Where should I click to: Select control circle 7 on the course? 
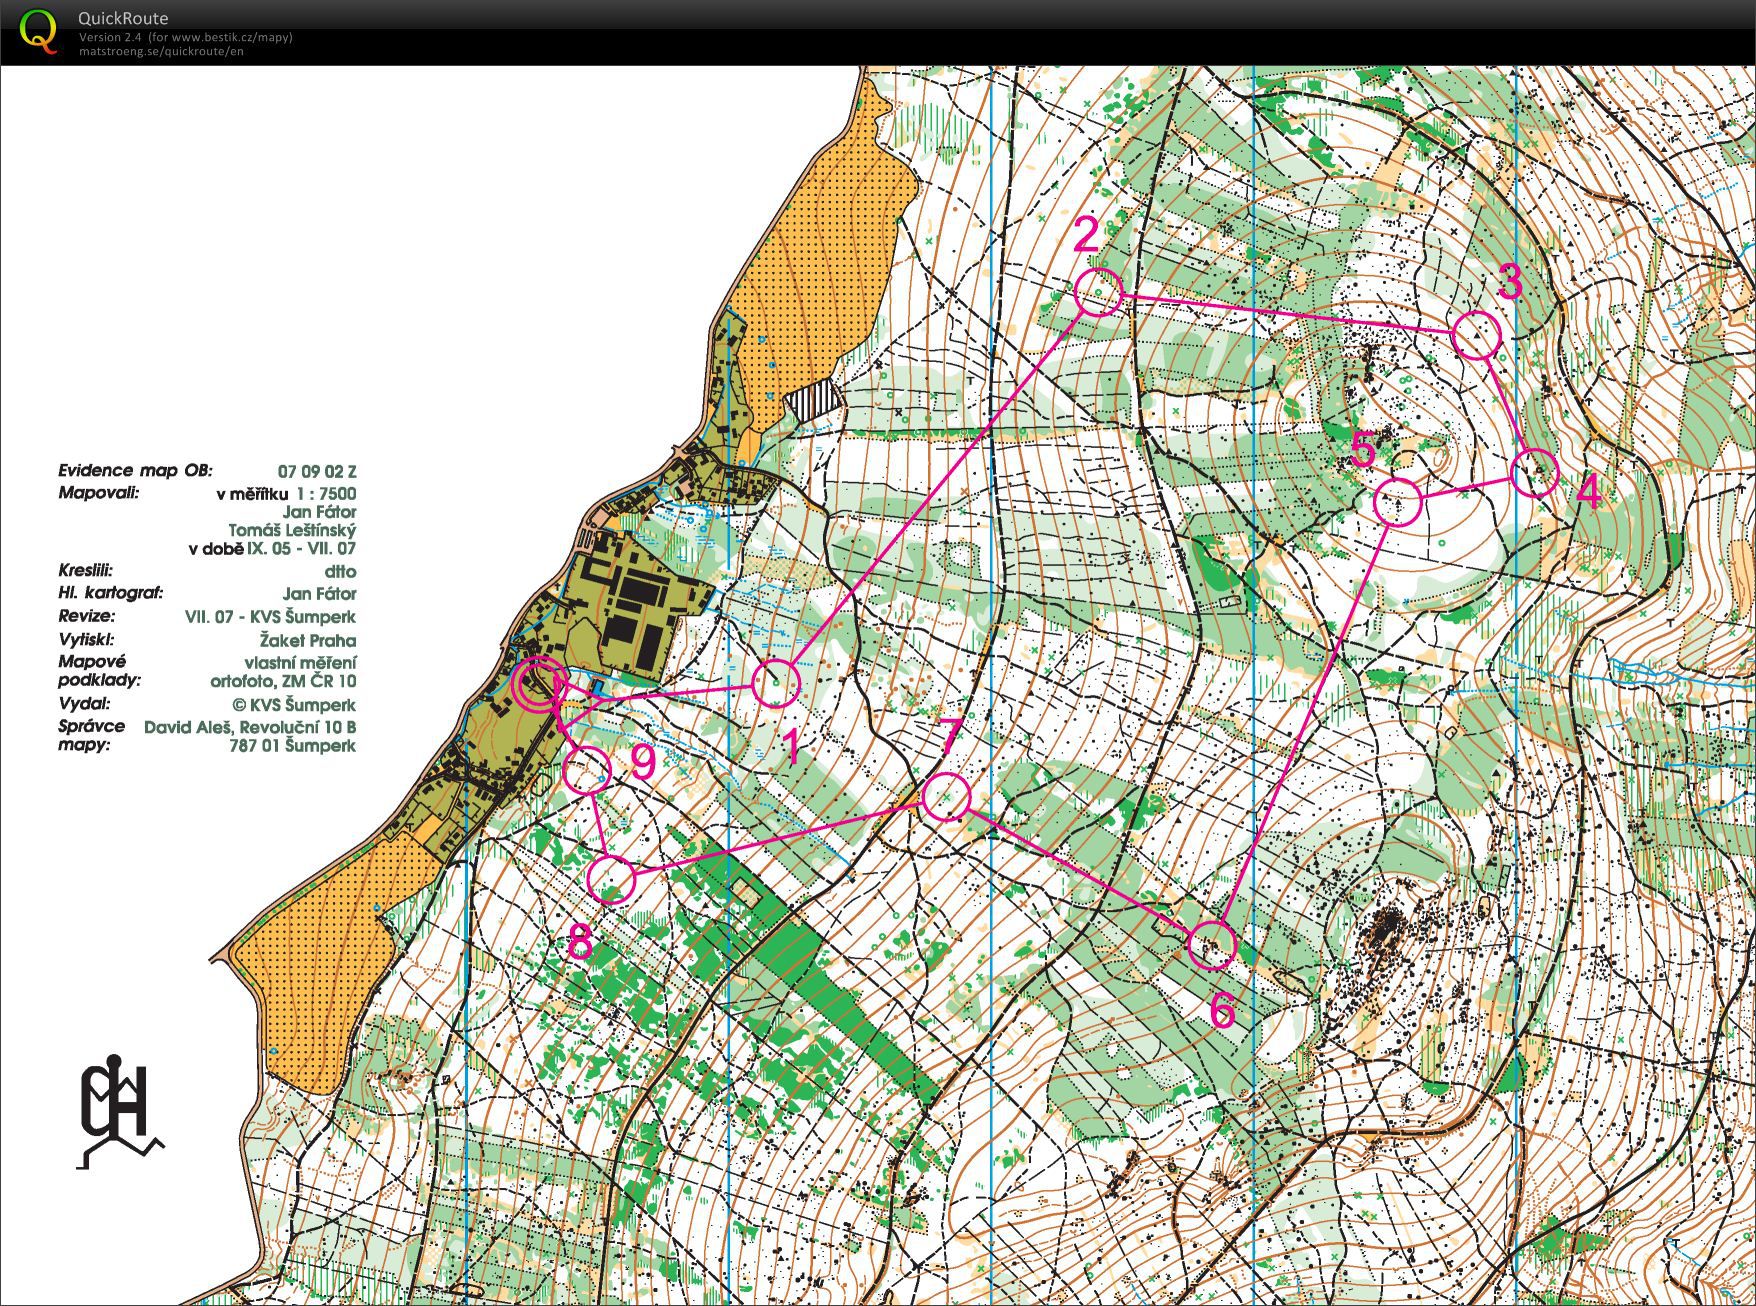tap(946, 798)
